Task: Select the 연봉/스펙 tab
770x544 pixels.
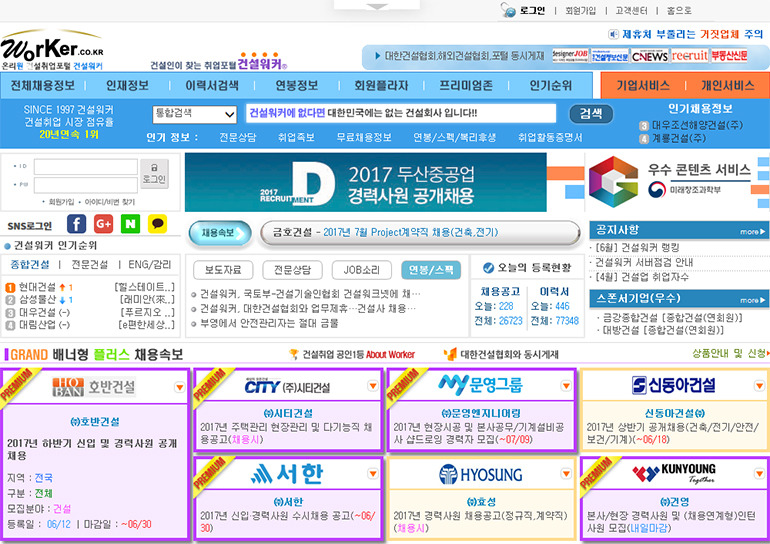Action: [x=431, y=270]
